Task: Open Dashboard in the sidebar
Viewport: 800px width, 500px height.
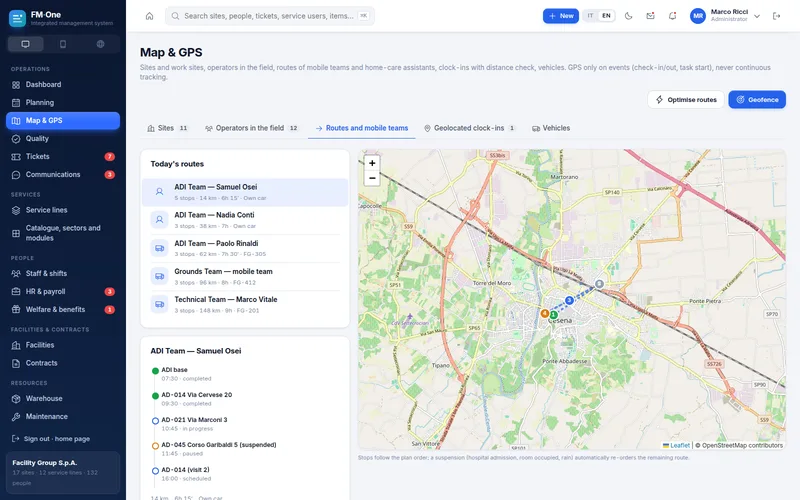Action: [63, 85]
